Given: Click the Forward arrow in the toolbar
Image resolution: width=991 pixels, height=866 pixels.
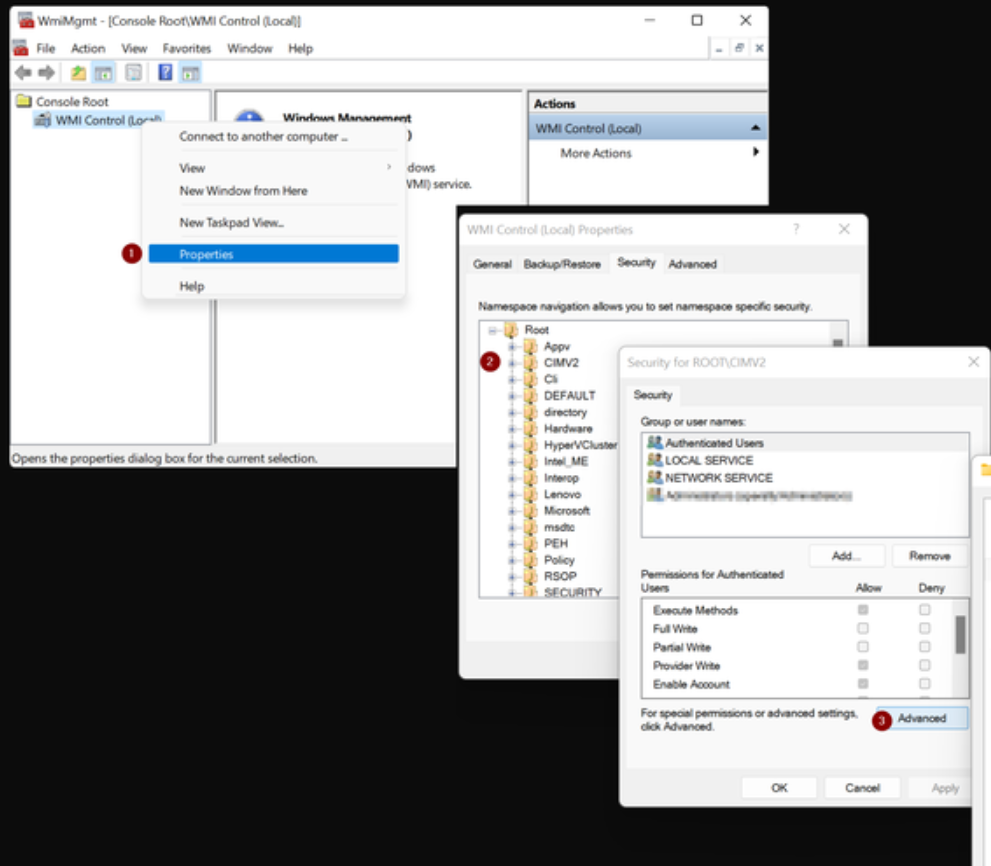Looking at the screenshot, I should [46, 73].
